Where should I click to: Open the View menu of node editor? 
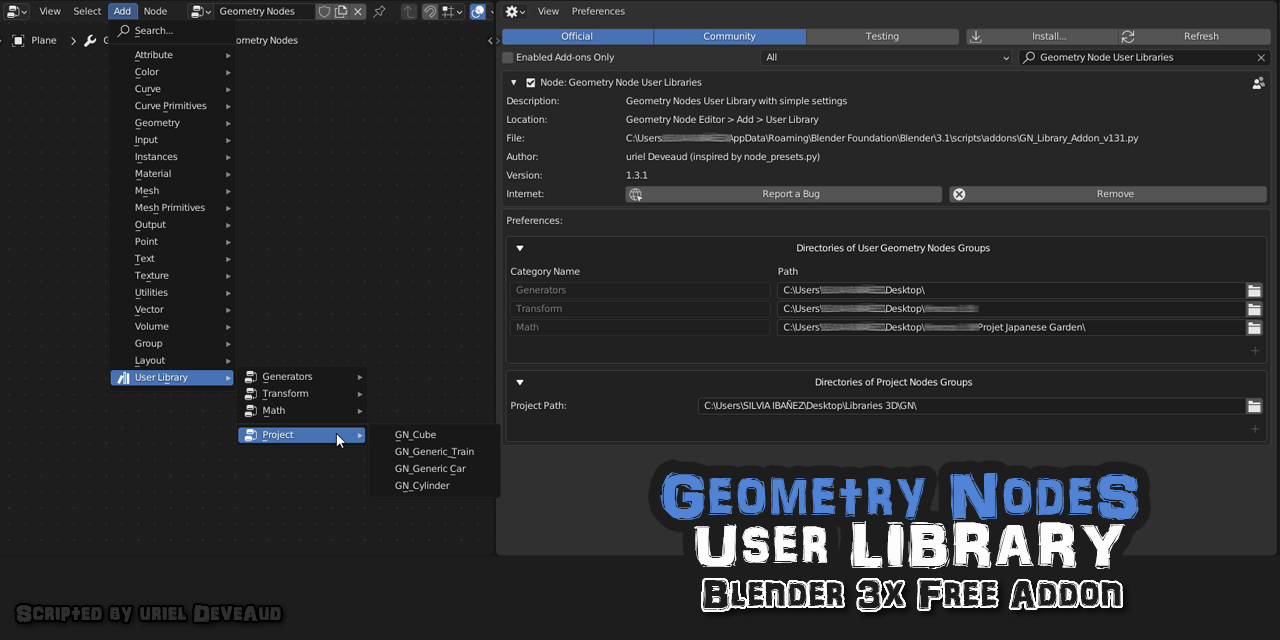(x=50, y=11)
